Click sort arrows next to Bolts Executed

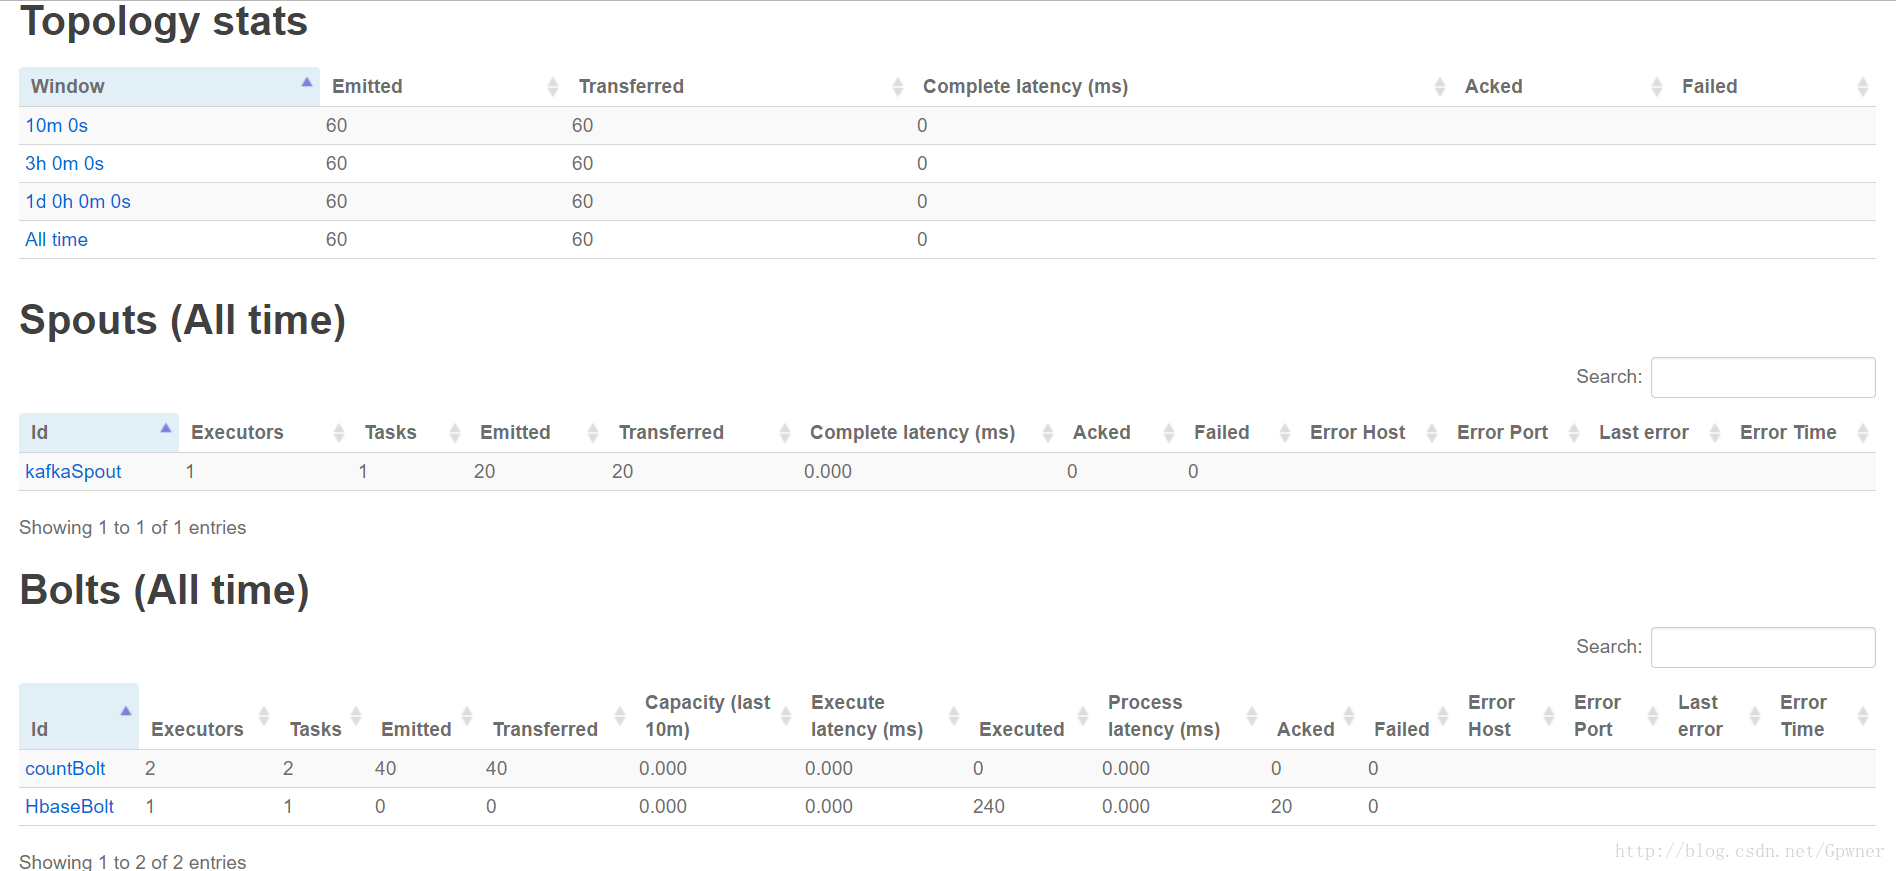point(1083,716)
